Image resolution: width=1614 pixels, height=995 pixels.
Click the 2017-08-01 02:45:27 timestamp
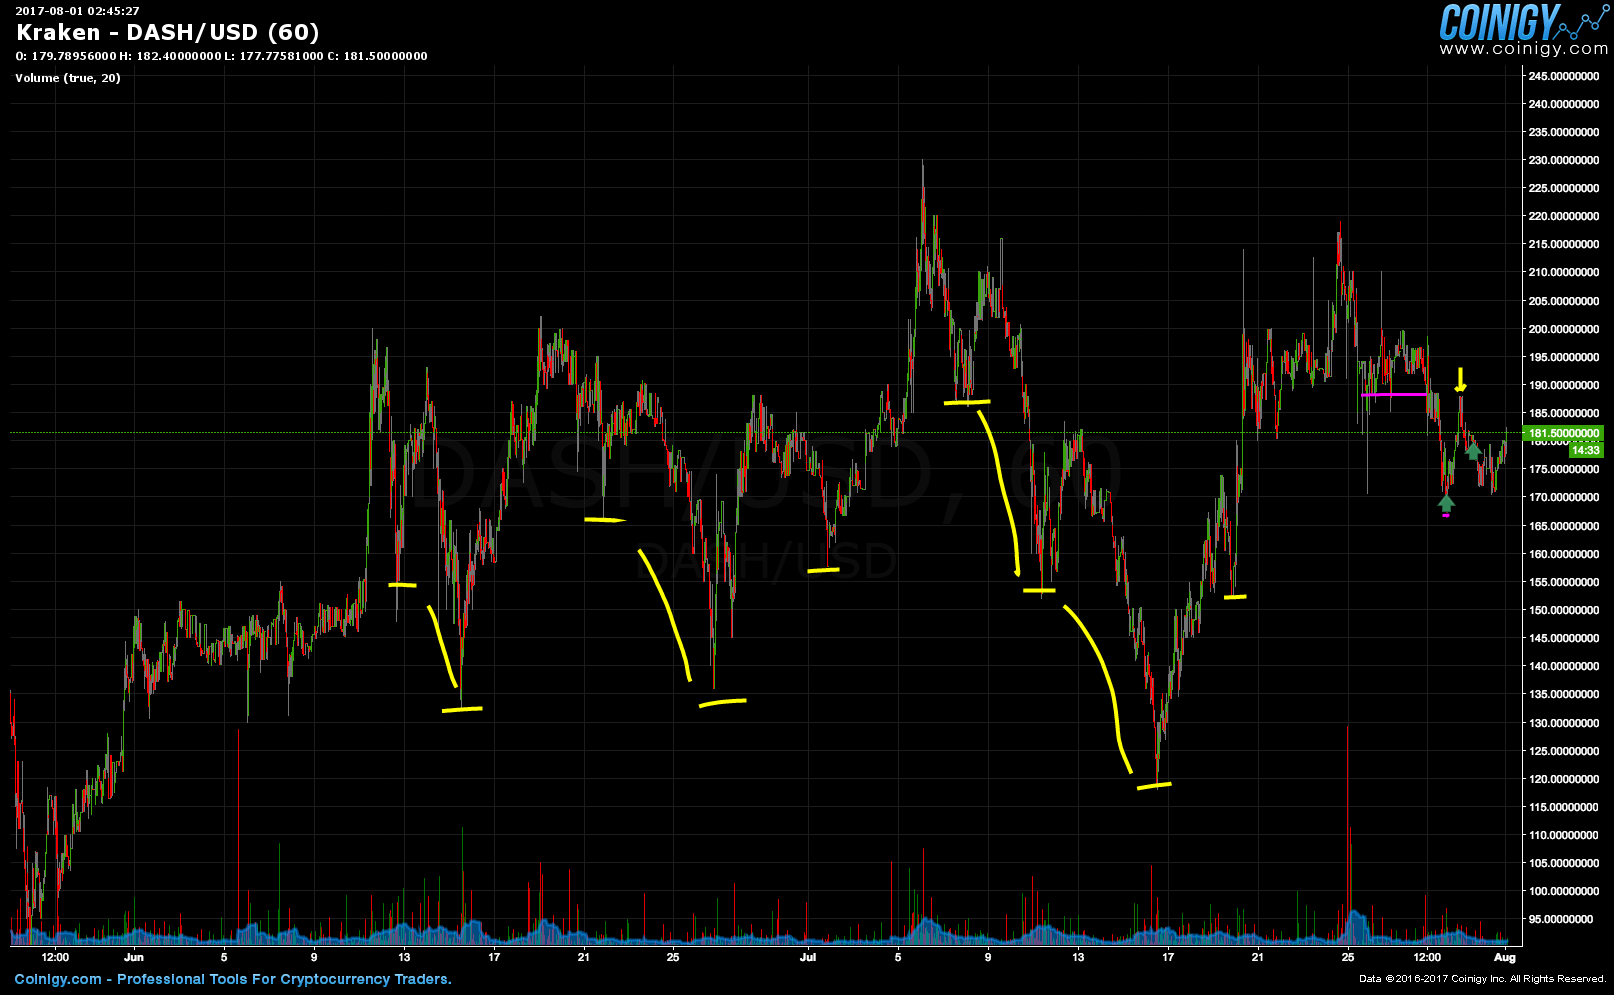coord(77,11)
